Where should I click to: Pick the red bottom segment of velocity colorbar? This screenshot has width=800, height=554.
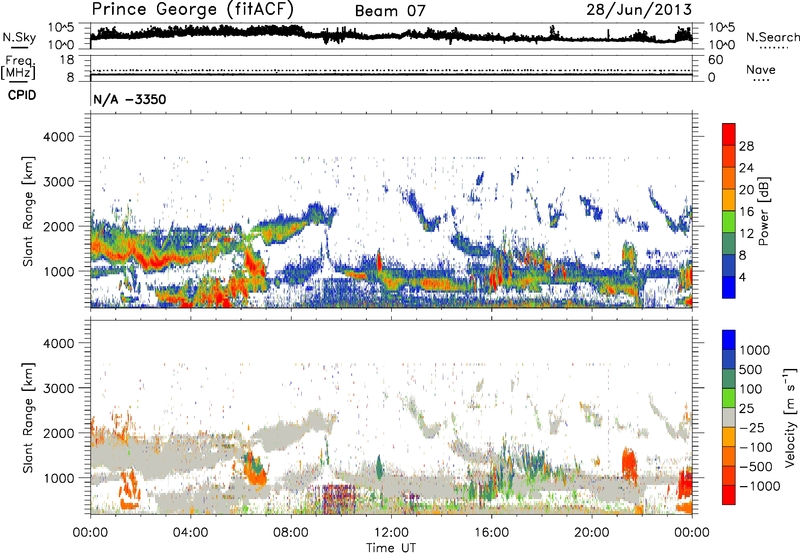[x=729, y=495]
